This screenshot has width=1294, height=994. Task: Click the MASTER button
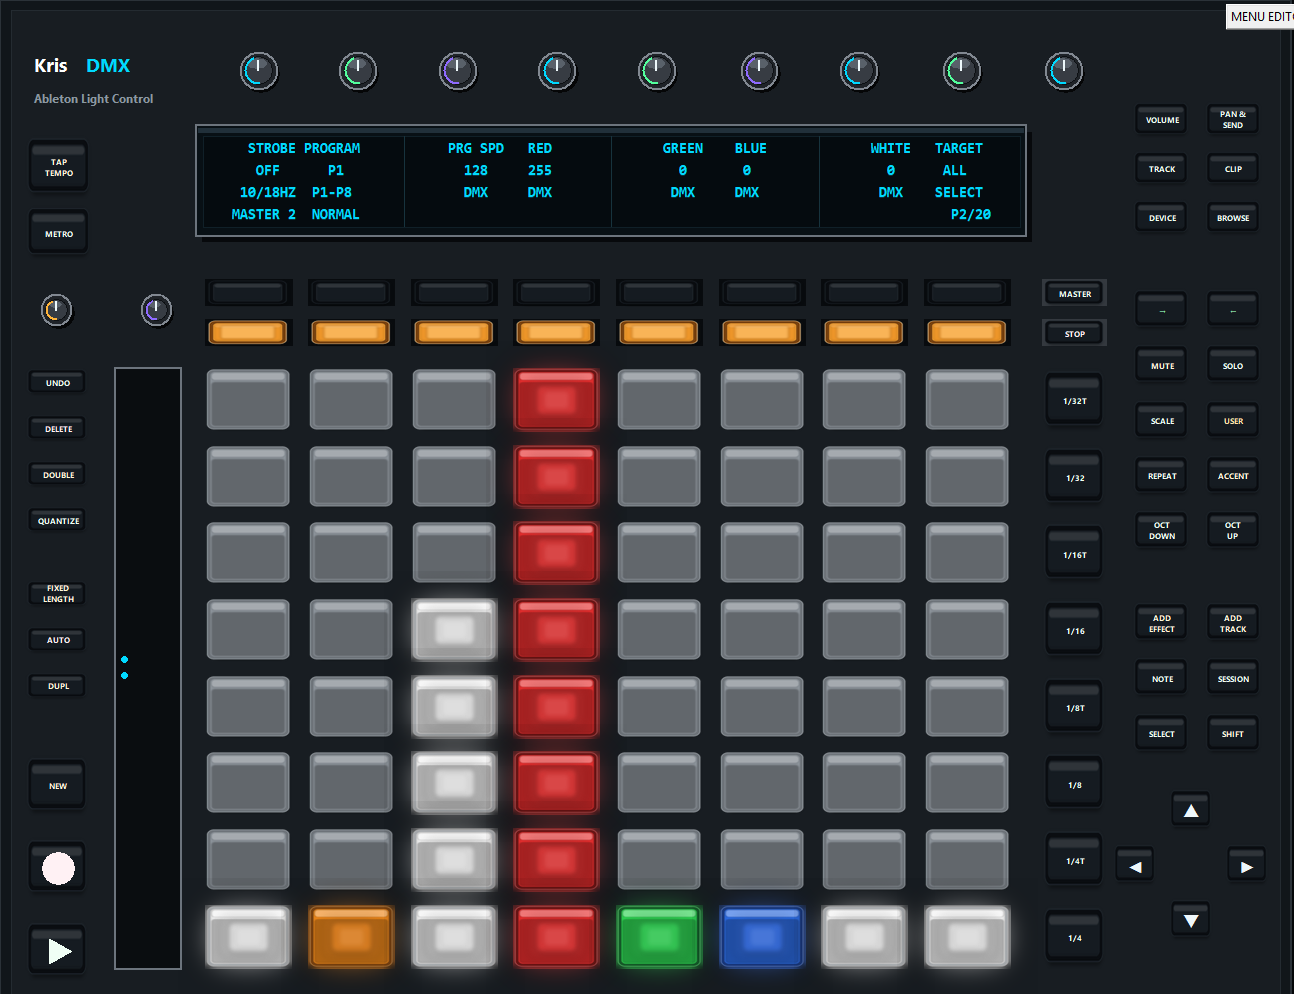coord(1075,294)
